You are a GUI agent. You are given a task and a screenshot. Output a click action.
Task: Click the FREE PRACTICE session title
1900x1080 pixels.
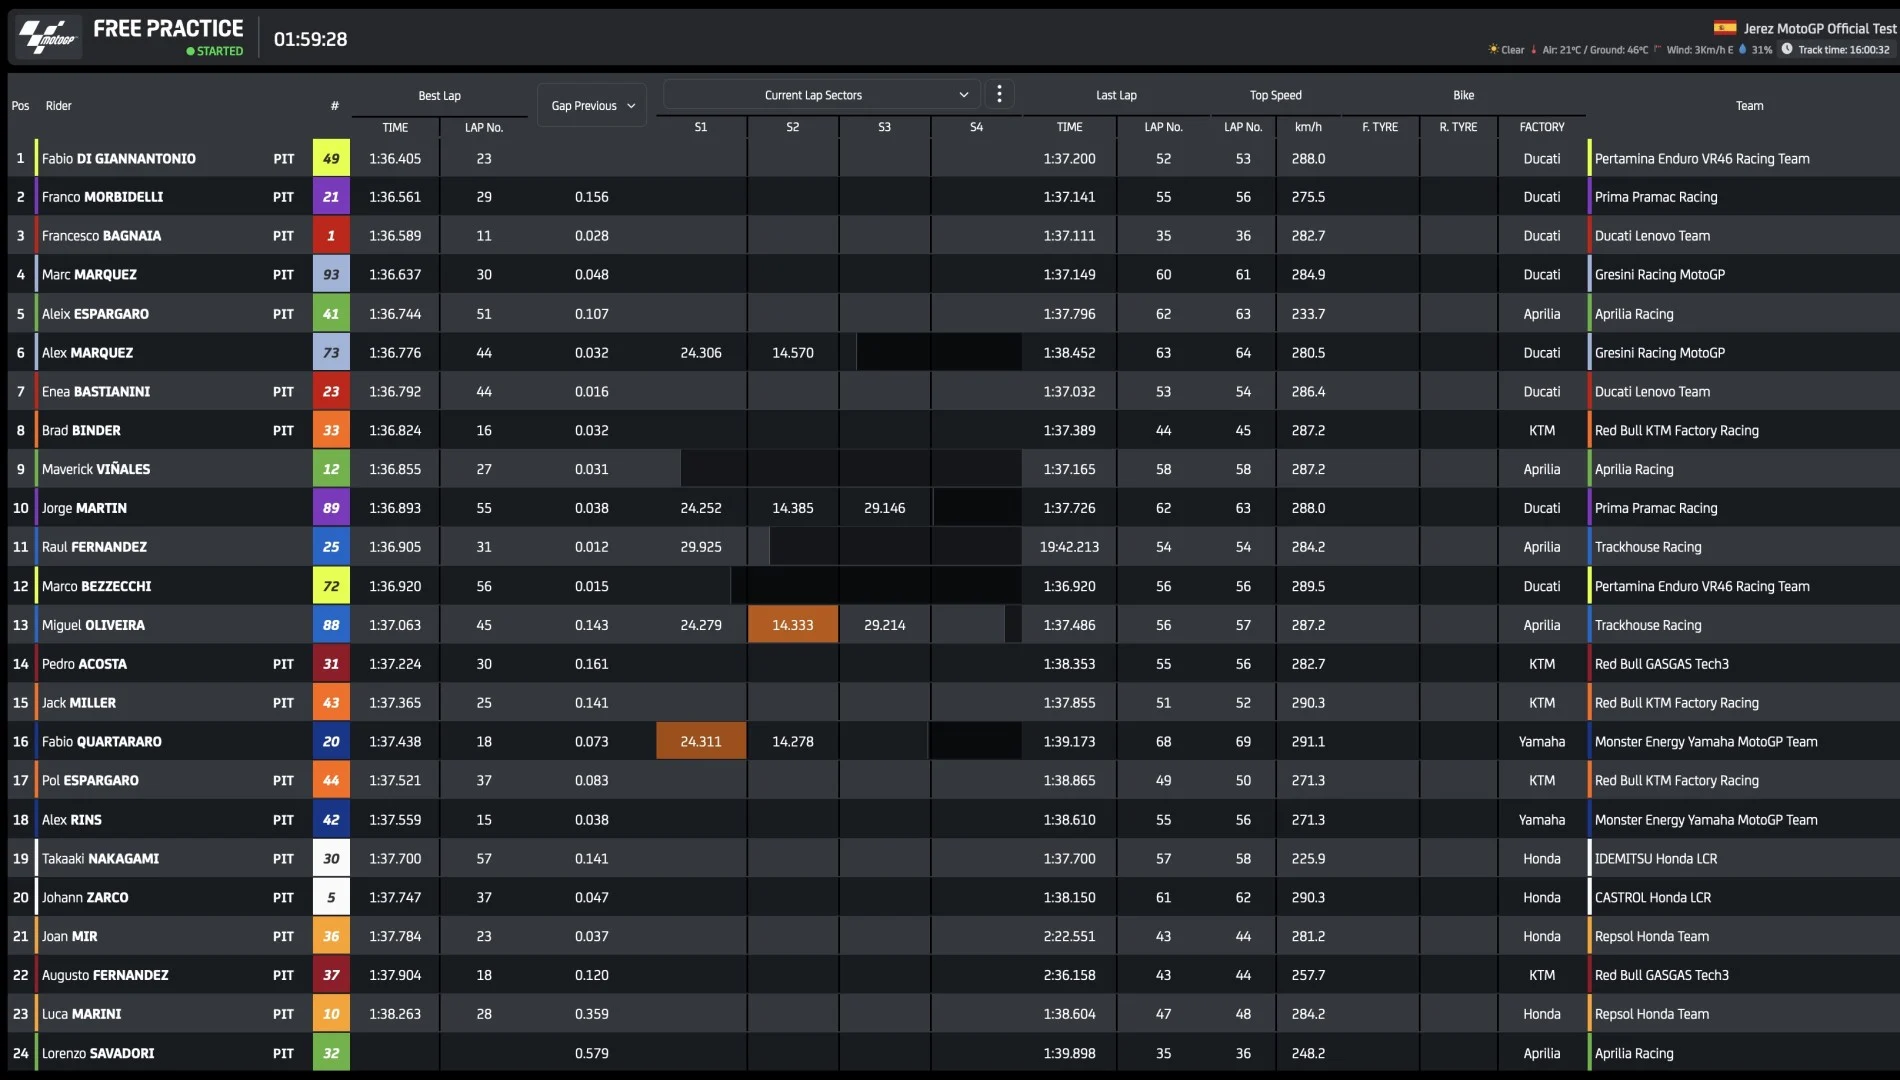pos(168,28)
